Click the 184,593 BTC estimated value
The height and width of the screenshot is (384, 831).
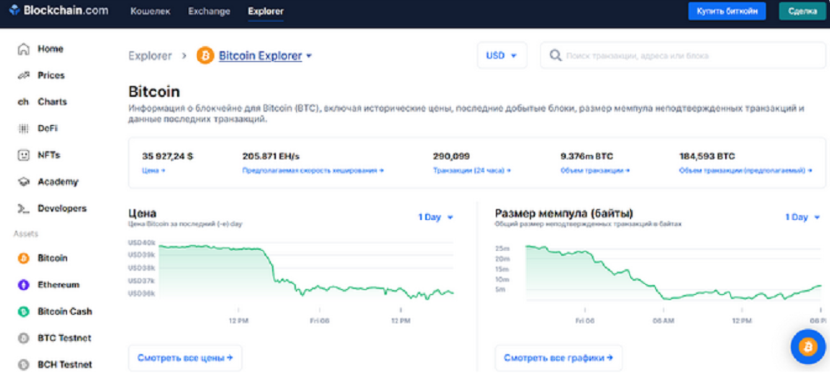click(707, 156)
